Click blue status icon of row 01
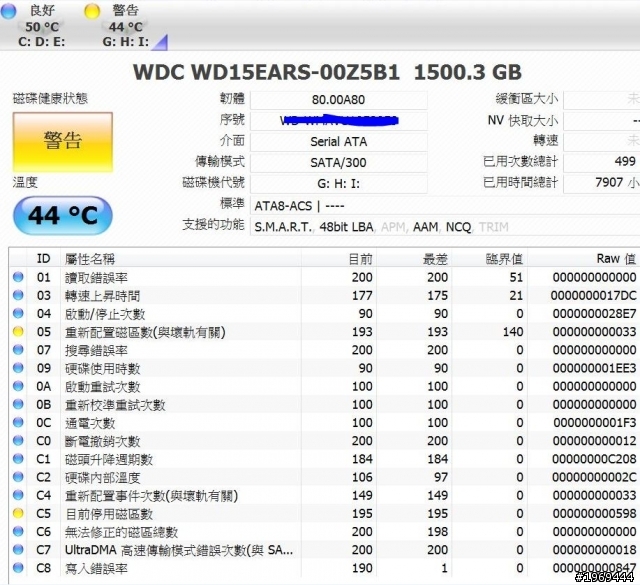This screenshot has width=640, height=585. click(18, 277)
